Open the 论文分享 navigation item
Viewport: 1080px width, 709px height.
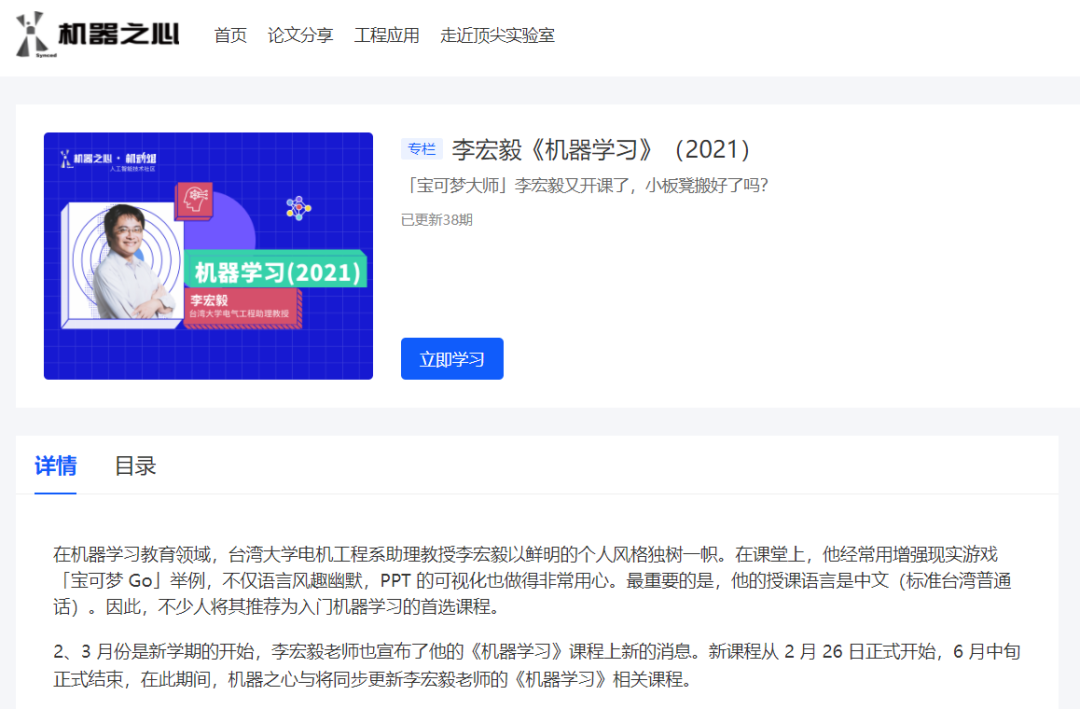[300, 35]
